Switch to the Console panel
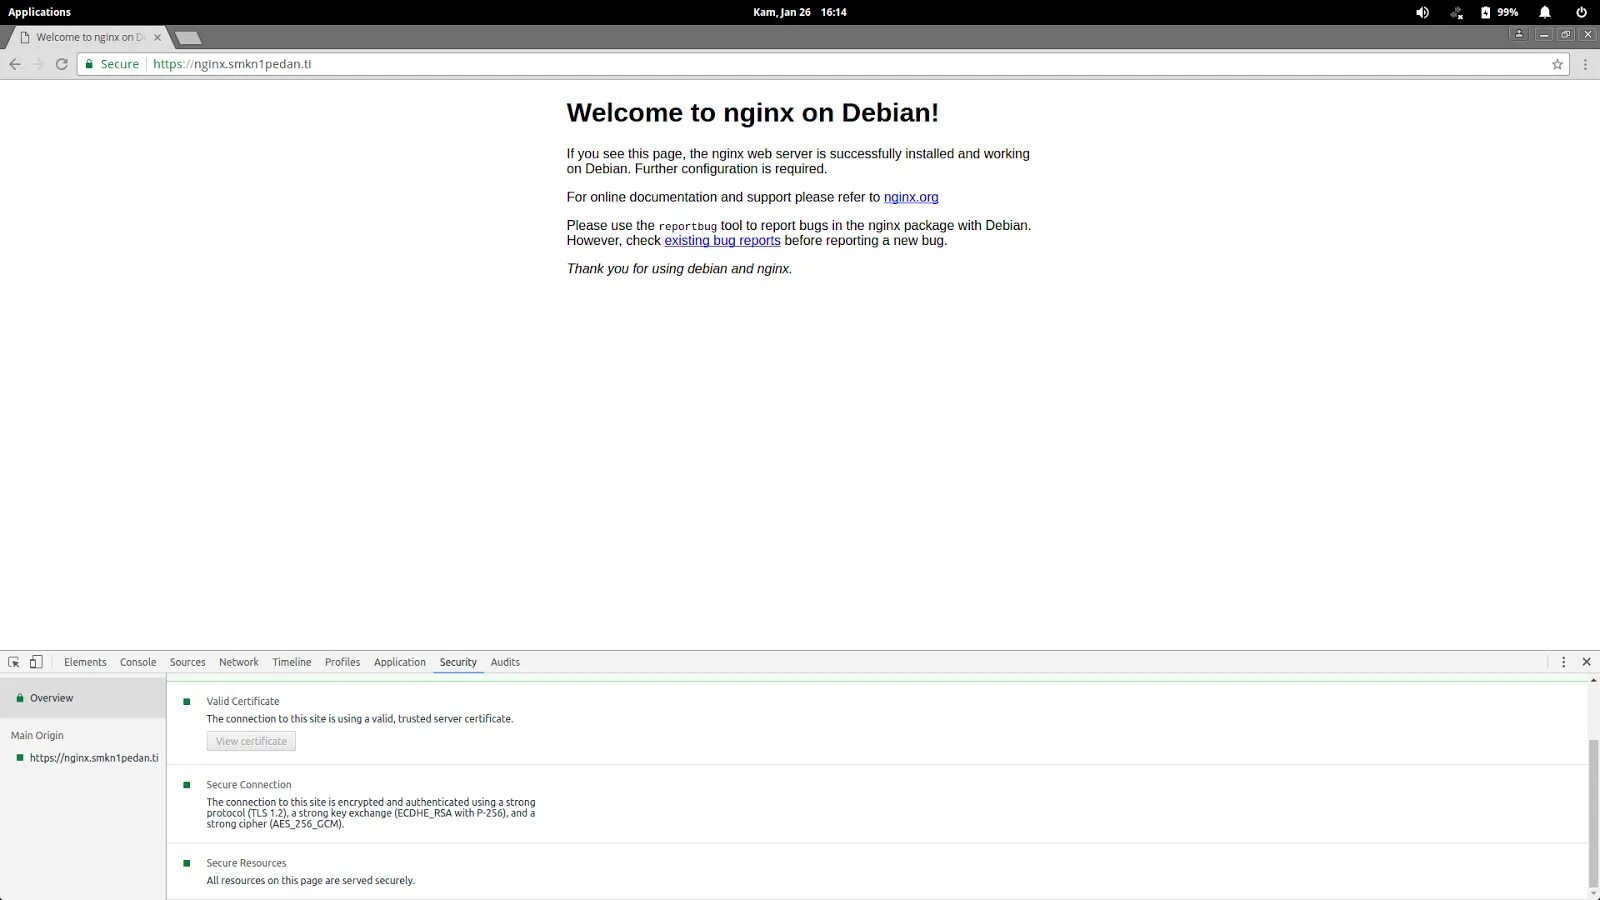 138,662
